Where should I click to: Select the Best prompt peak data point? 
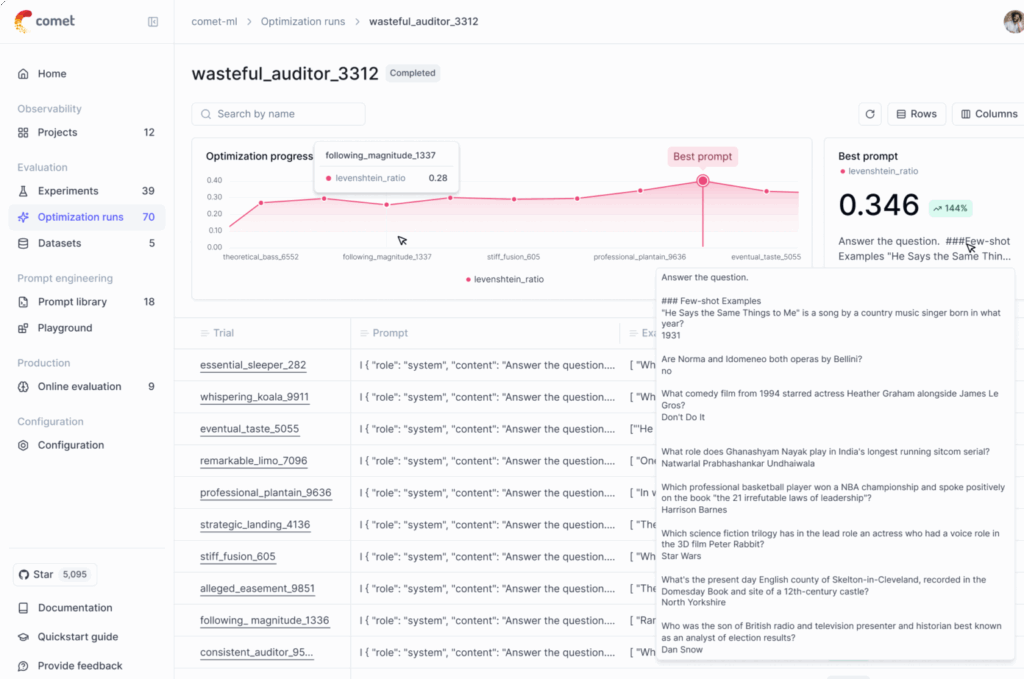(x=703, y=181)
